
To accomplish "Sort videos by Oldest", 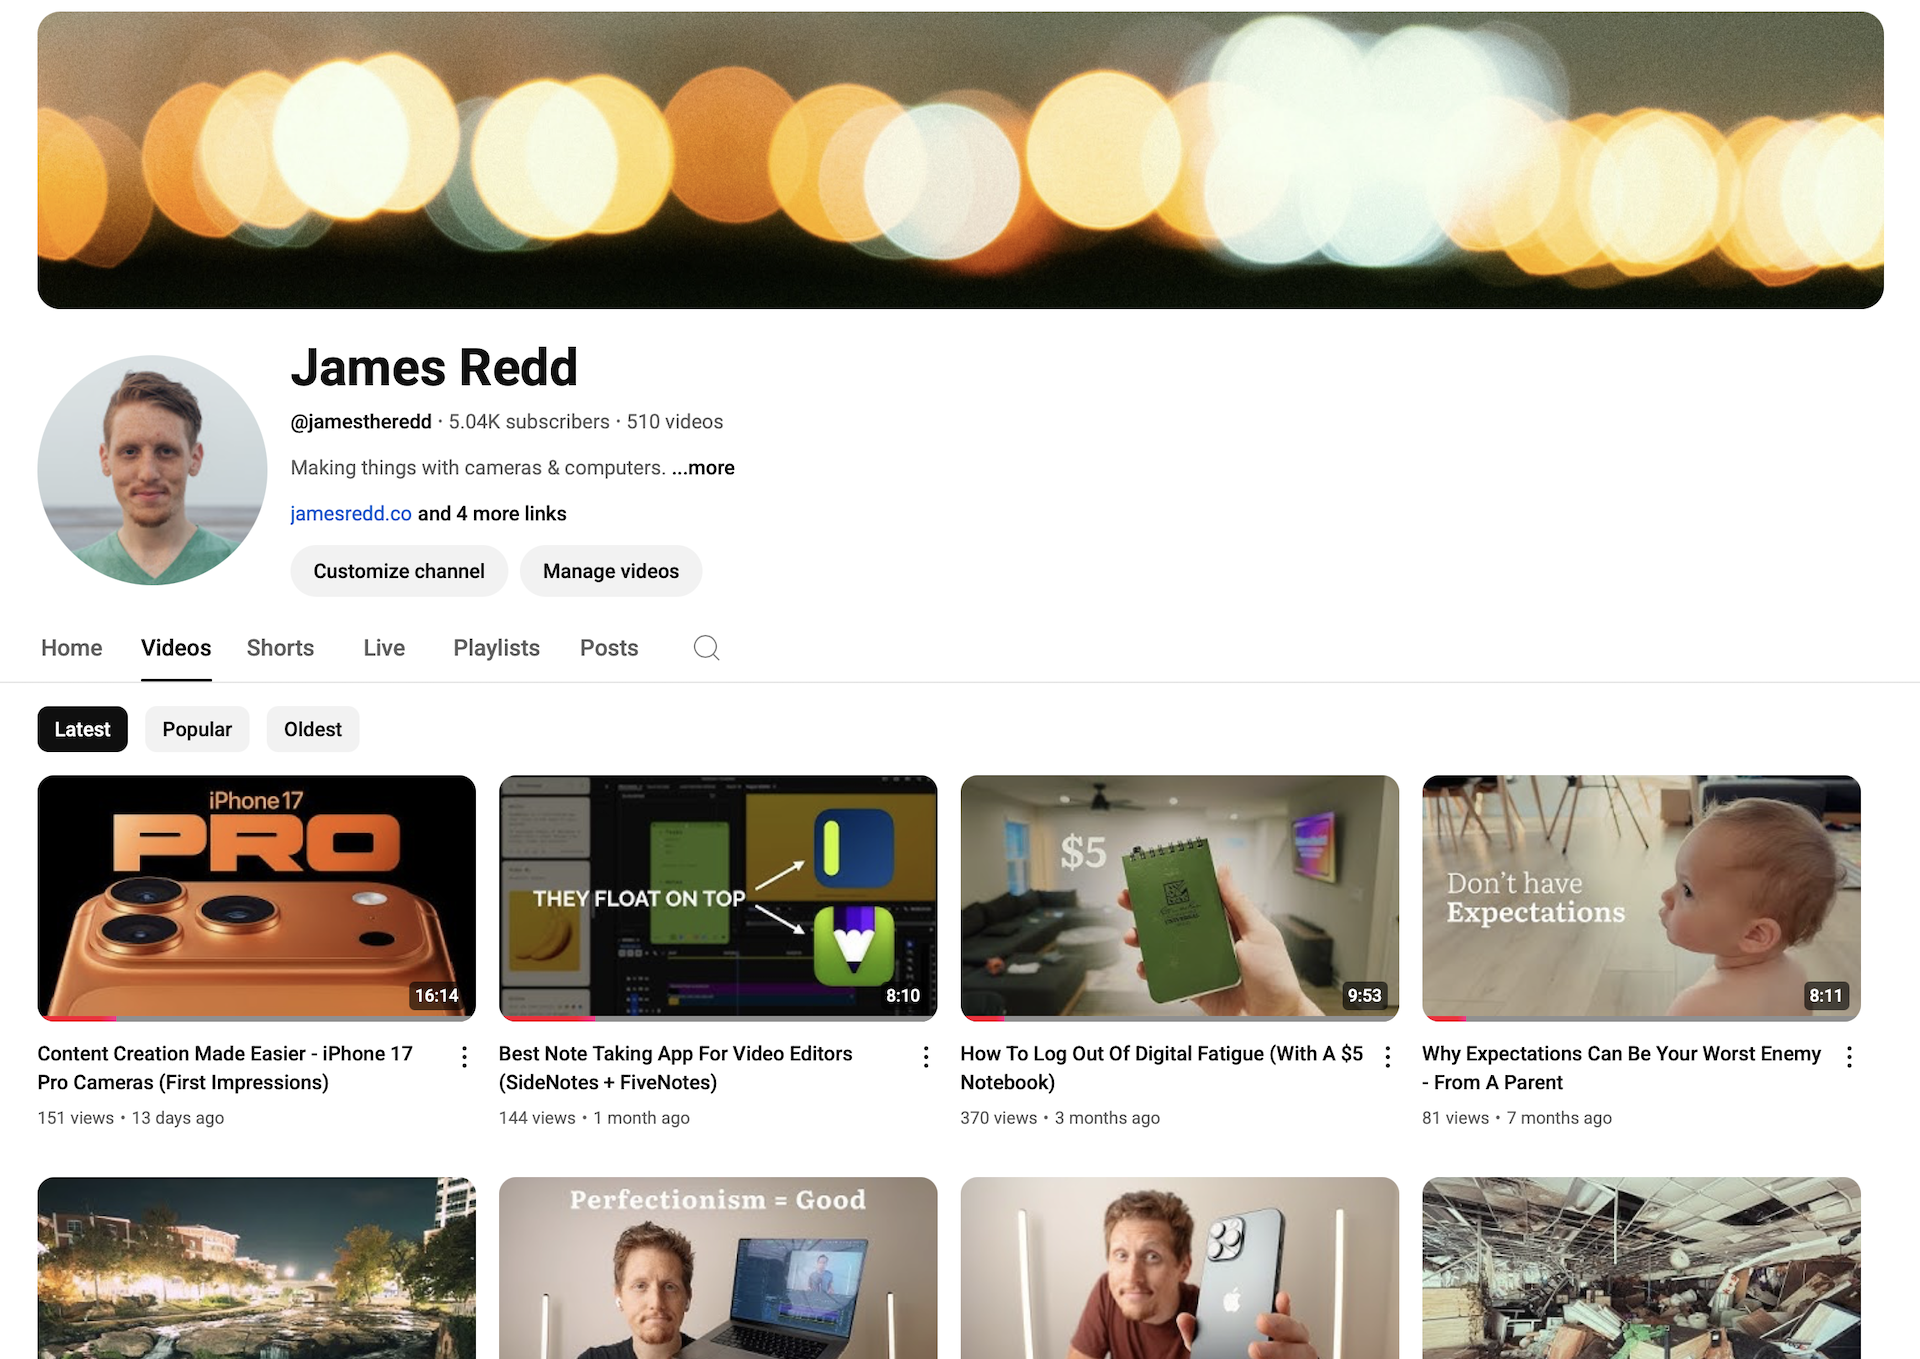I will click(x=312, y=729).
